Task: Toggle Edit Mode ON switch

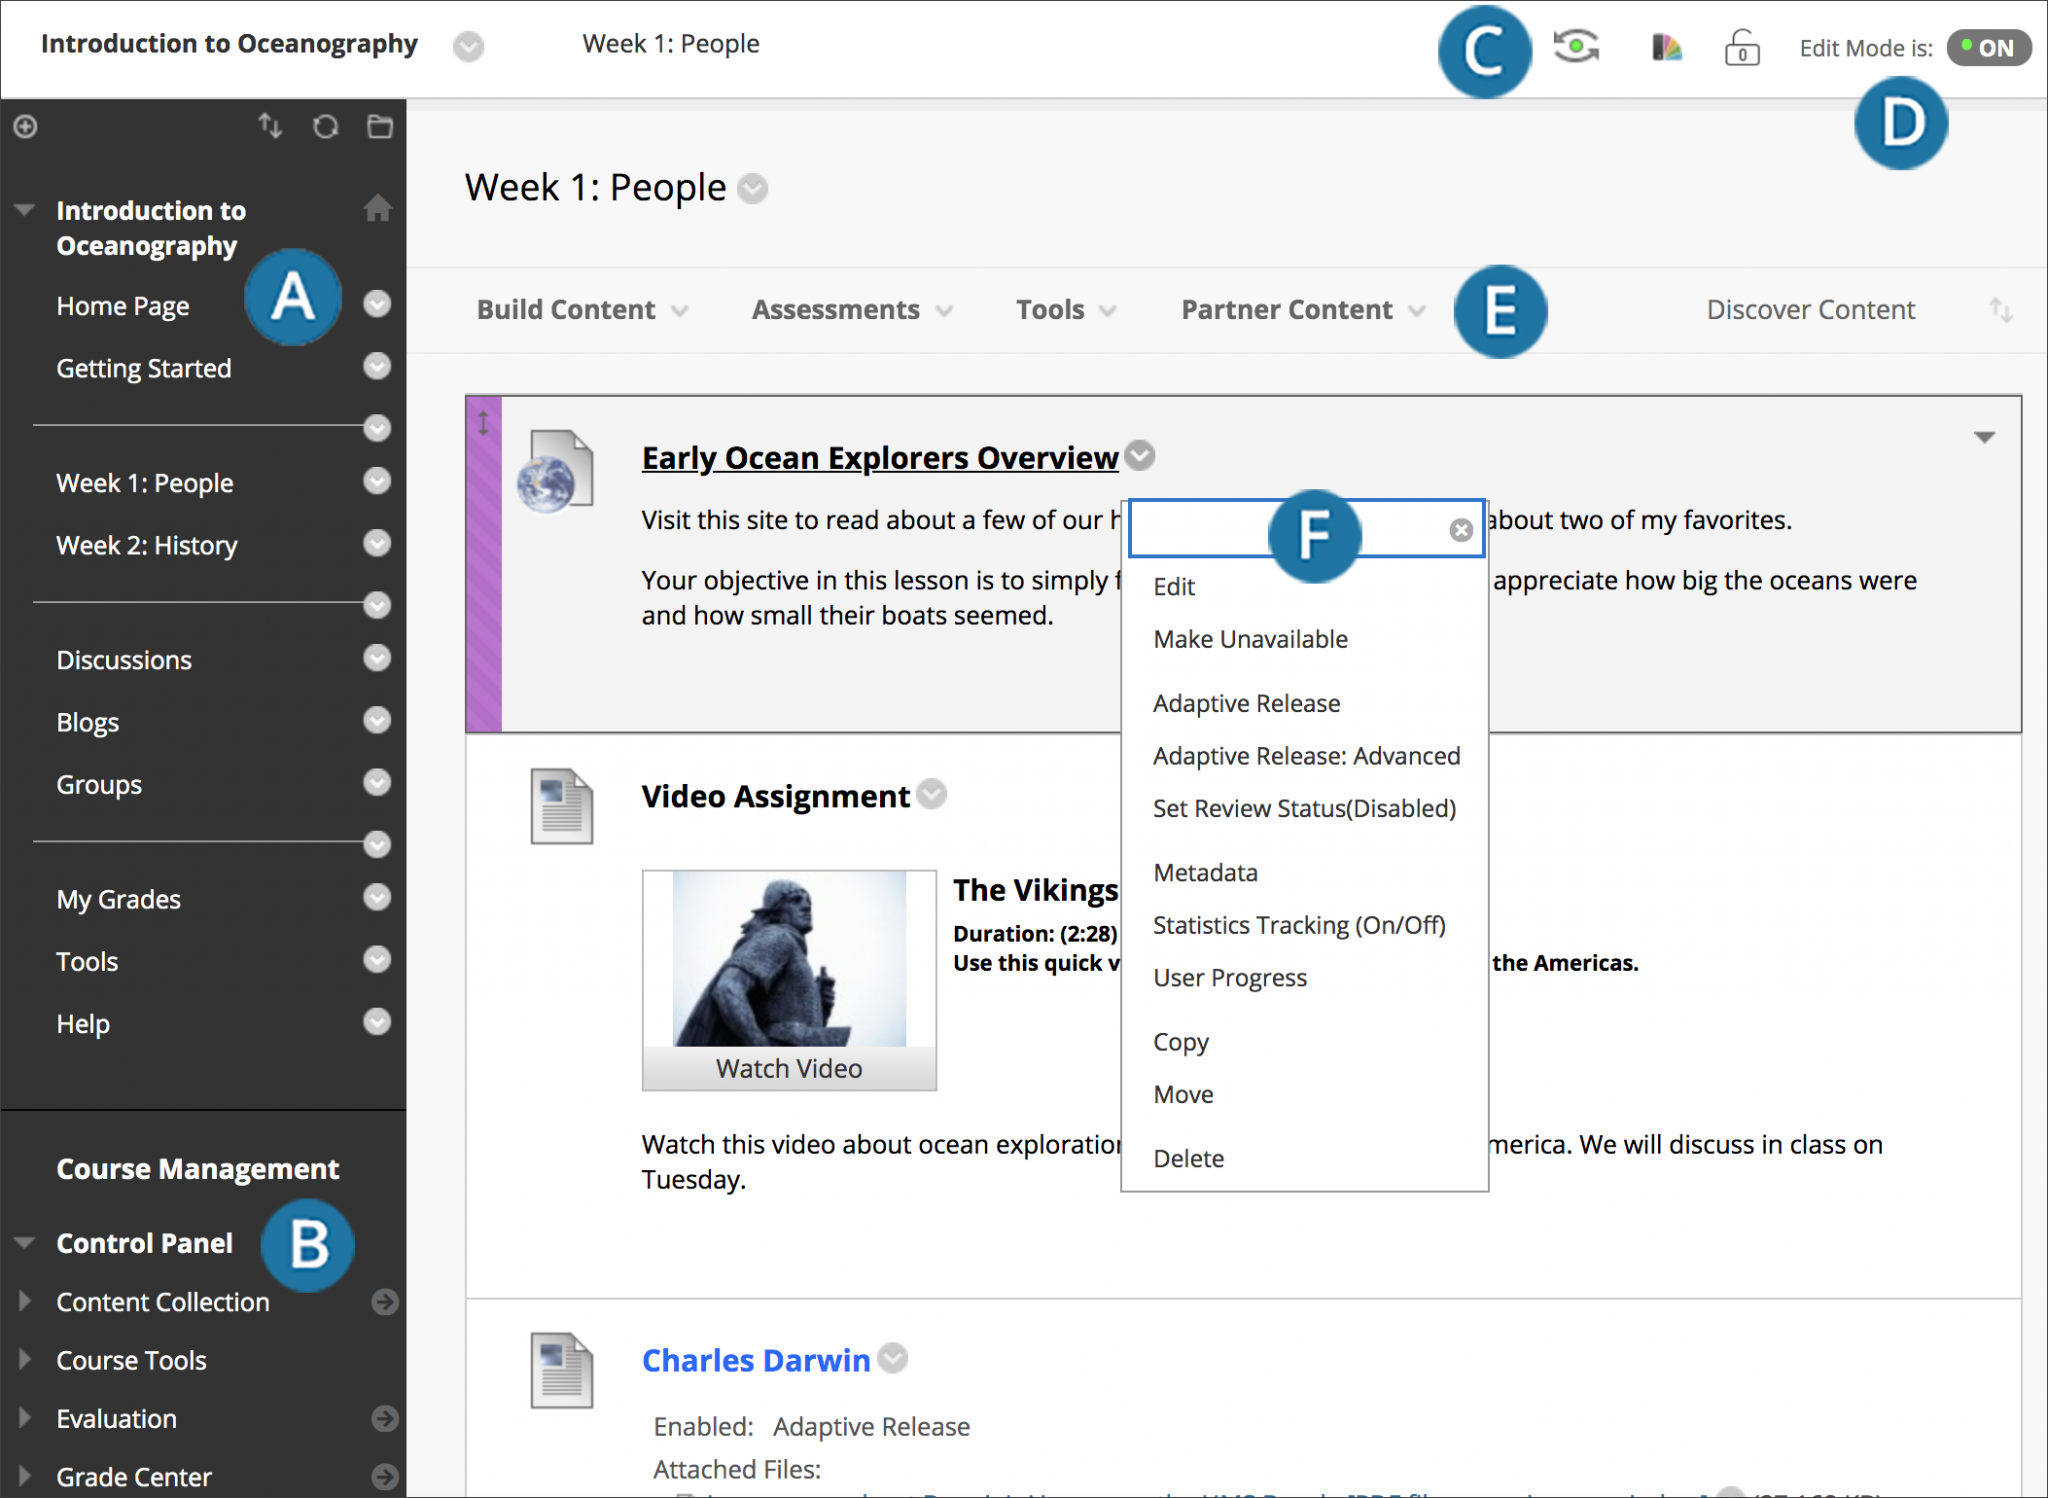Action: pos(1988,48)
